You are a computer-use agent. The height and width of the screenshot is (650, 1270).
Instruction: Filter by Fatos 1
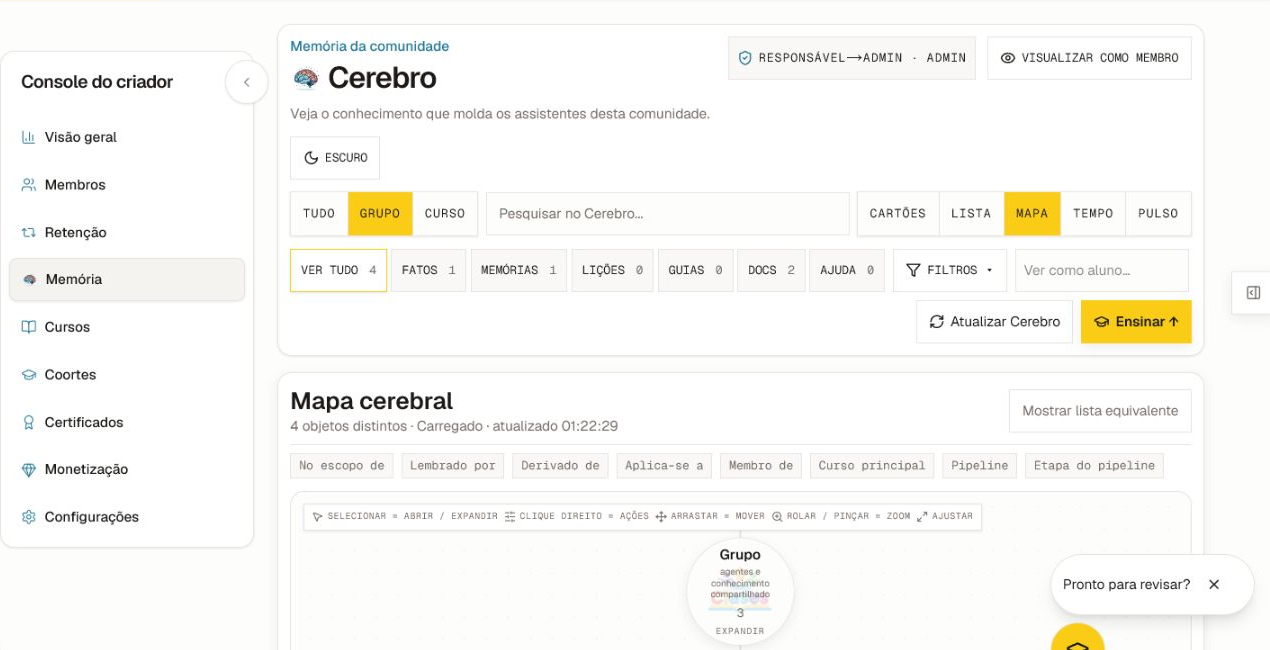click(428, 271)
